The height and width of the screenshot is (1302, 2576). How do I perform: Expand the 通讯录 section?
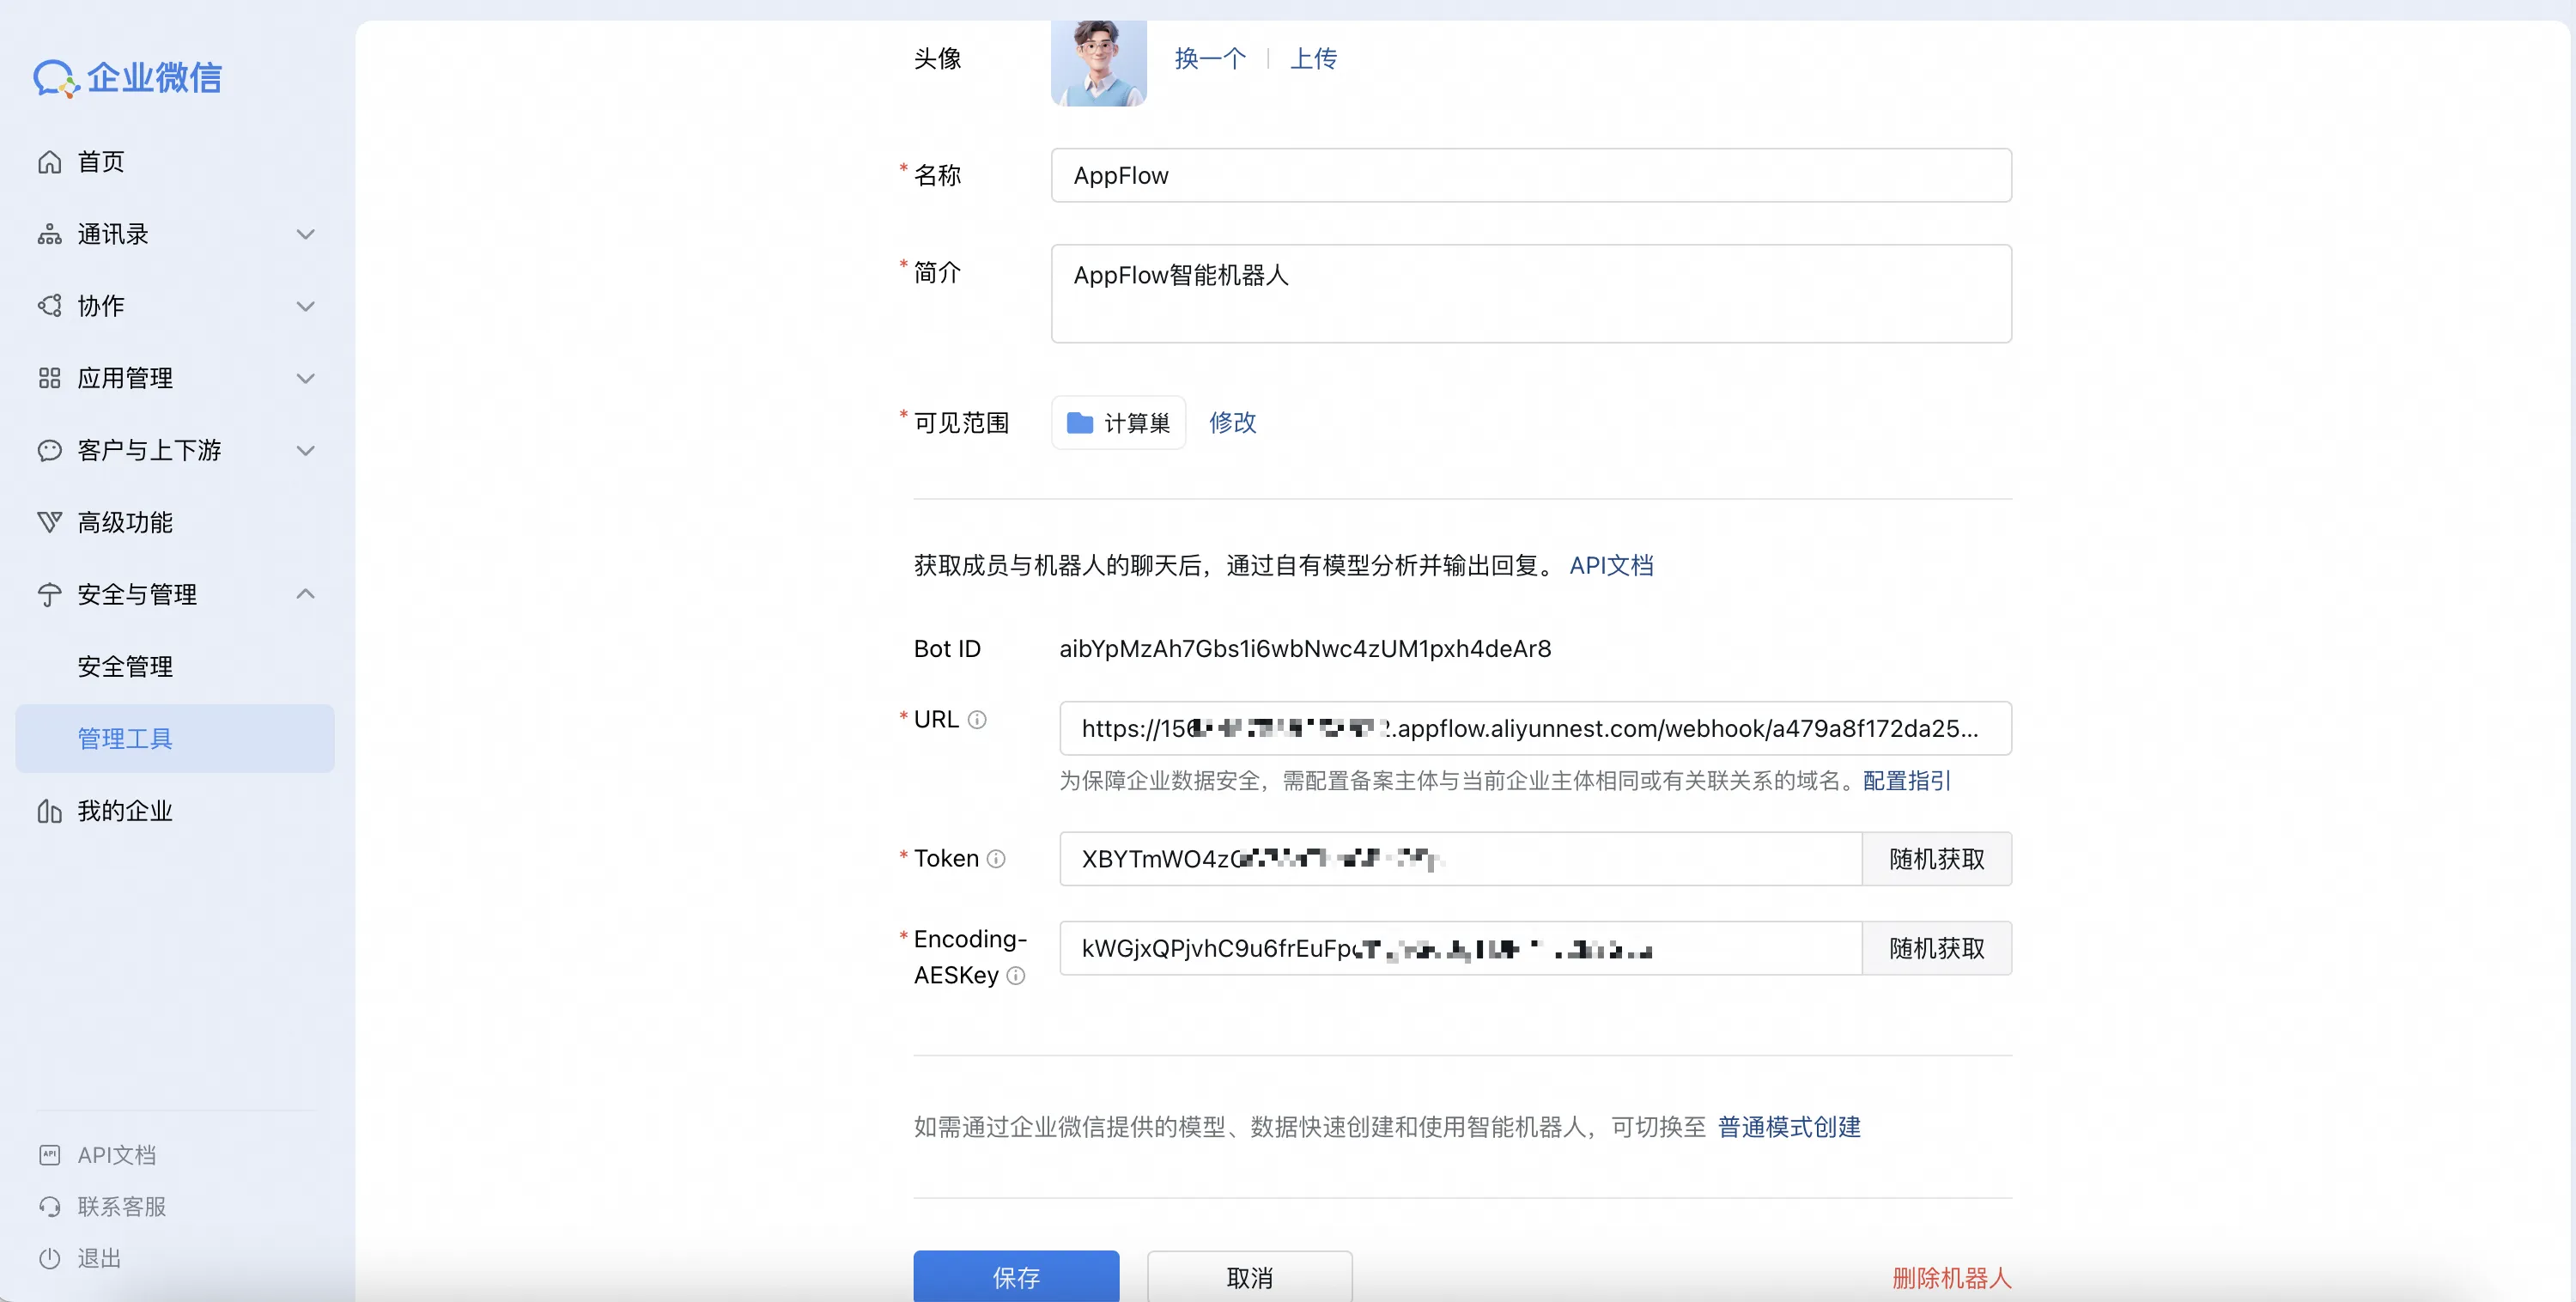click(x=306, y=233)
